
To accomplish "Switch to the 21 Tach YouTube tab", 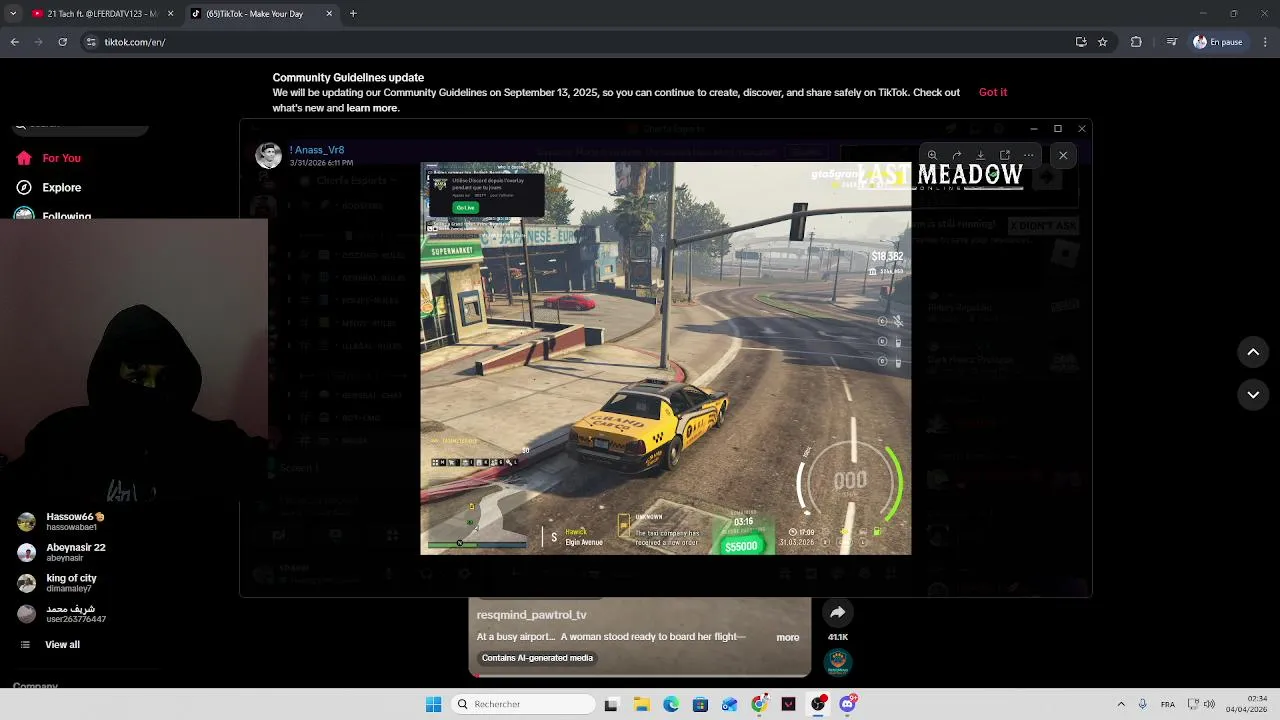I will coord(100,14).
